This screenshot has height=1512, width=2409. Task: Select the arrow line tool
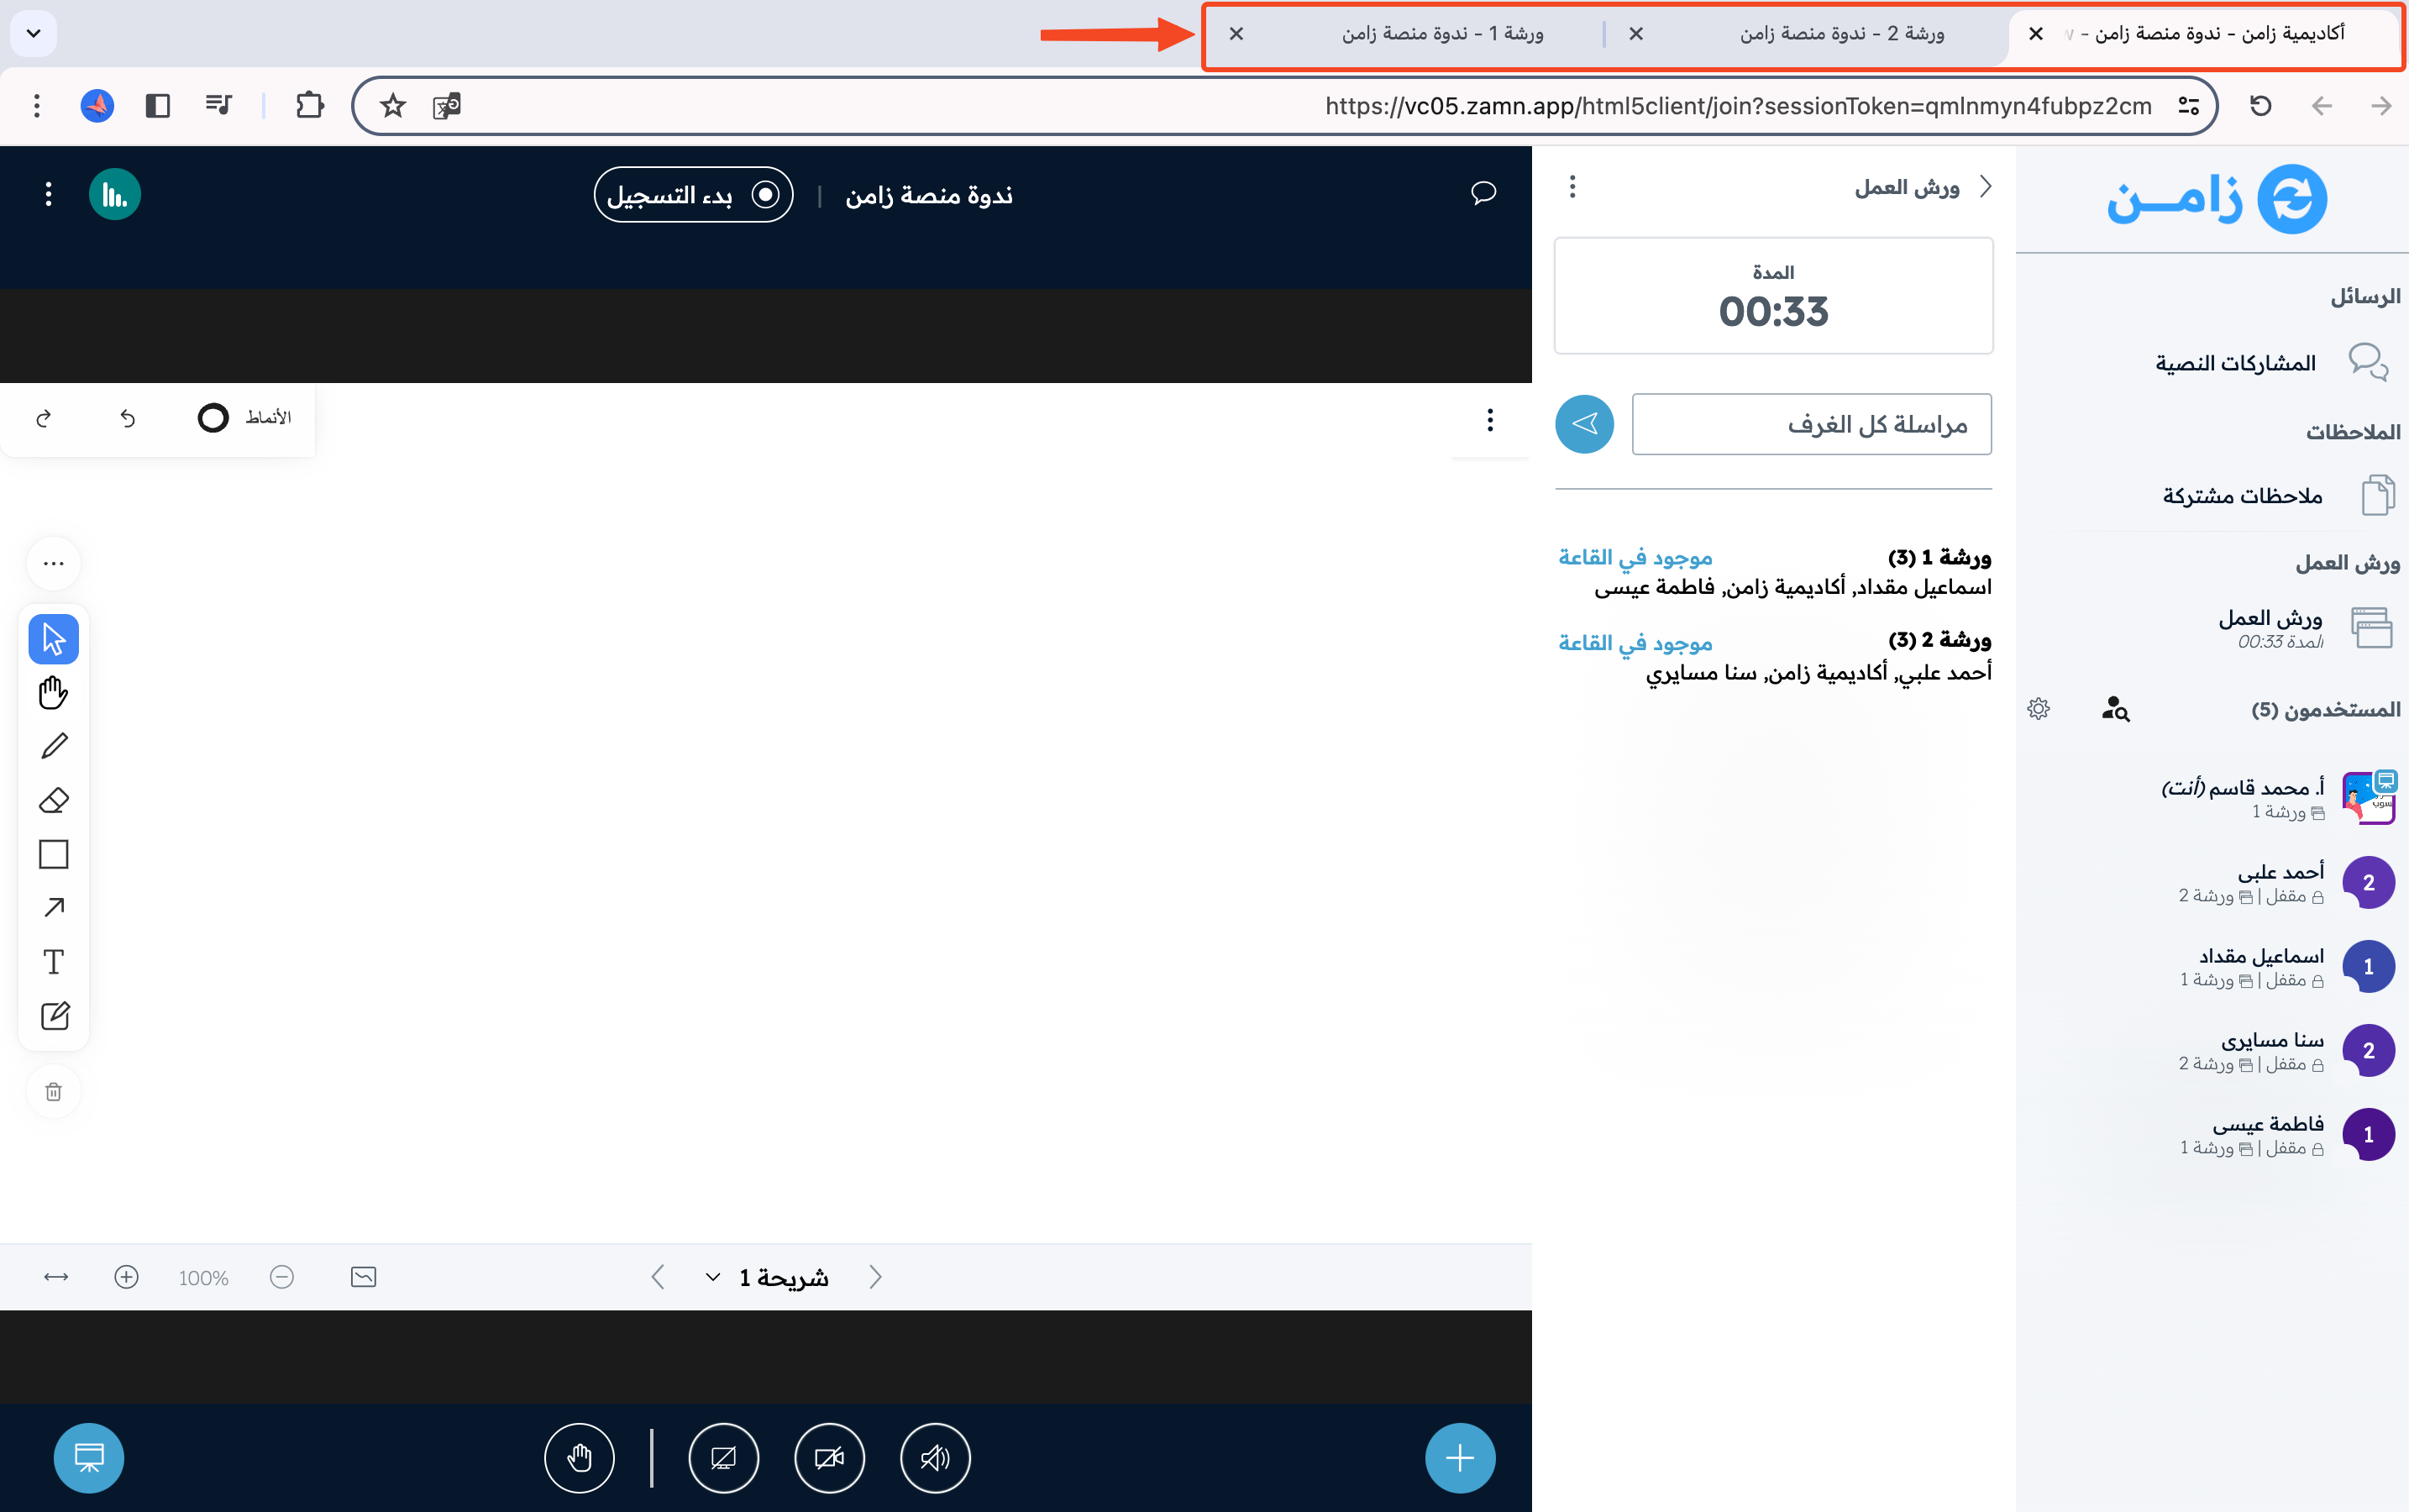click(x=54, y=908)
